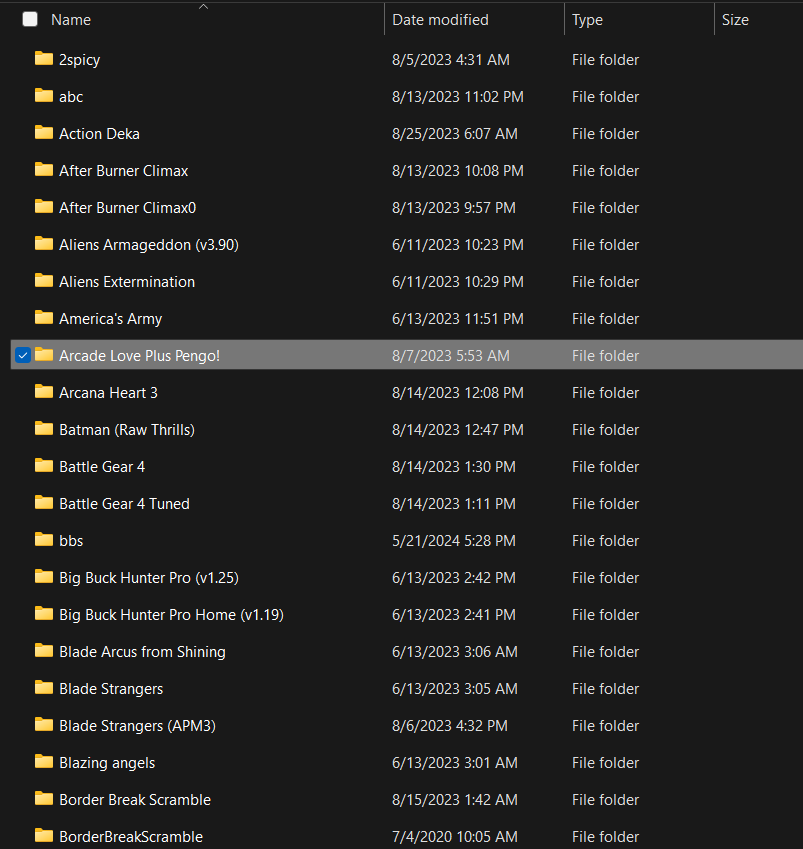The image size is (803, 849).
Task: Click the Action Deka folder icon
Action: click(44, 133)
